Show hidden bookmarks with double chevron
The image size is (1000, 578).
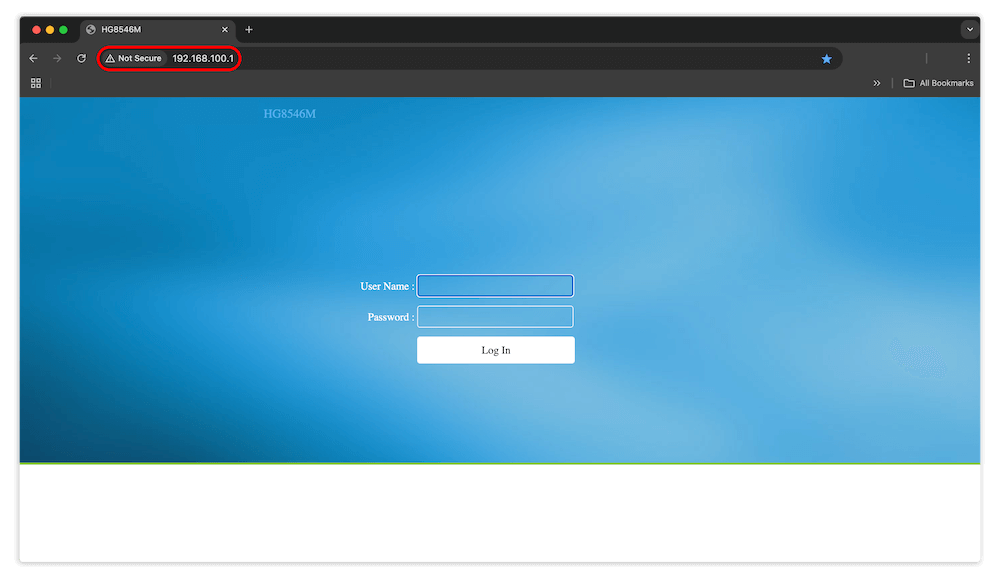tap(876, 83)
